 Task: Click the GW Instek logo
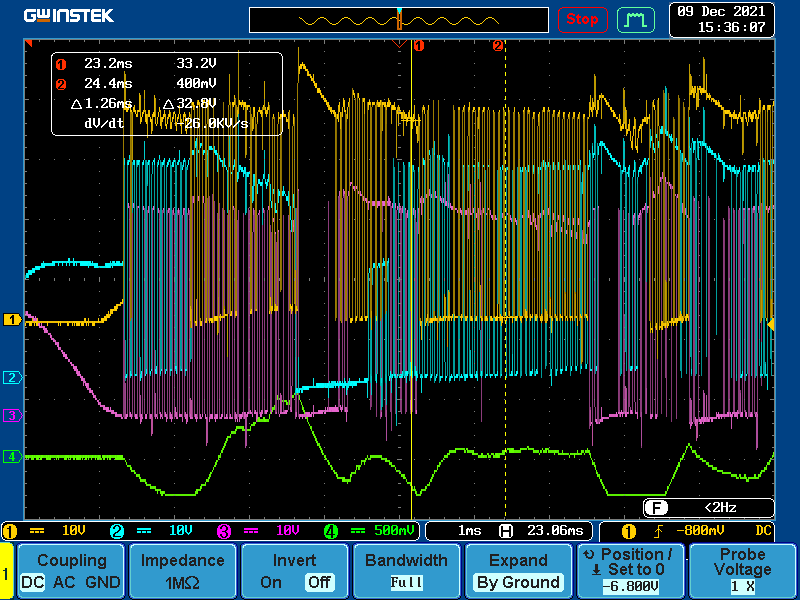[69, 16]
